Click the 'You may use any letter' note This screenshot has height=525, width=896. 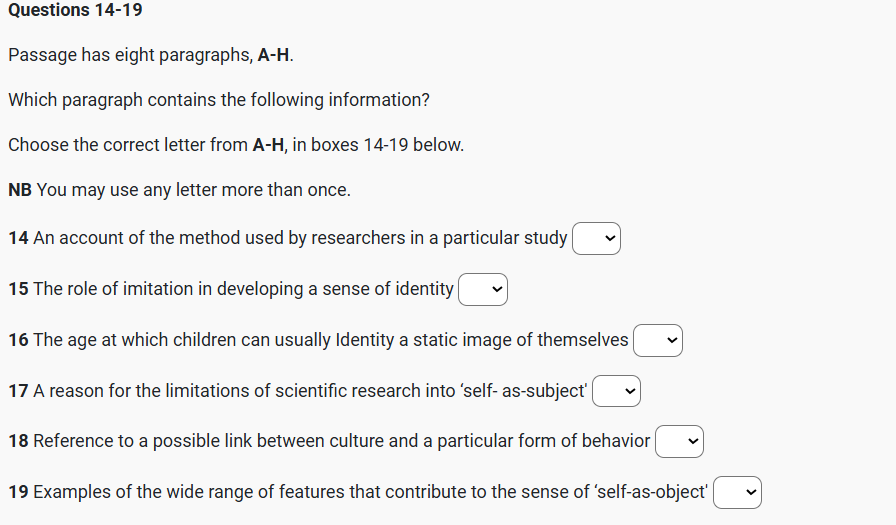193,190
